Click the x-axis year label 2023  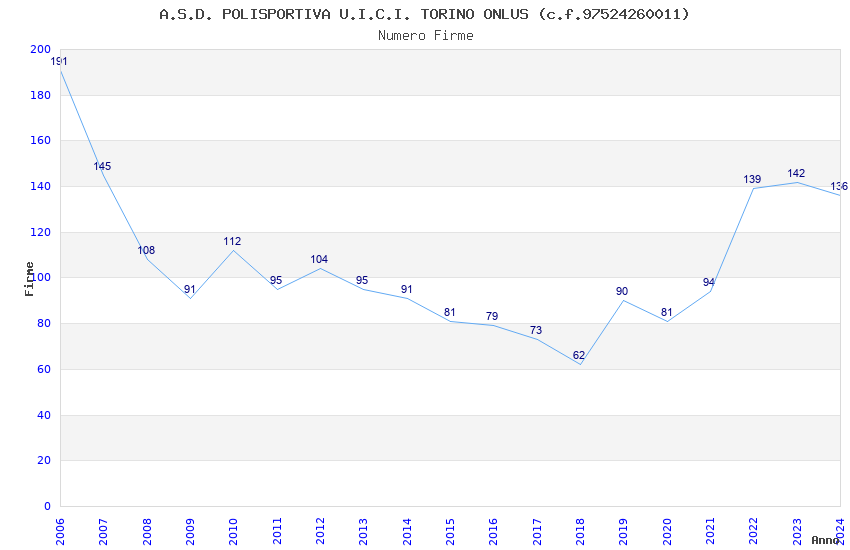(797, 532)
